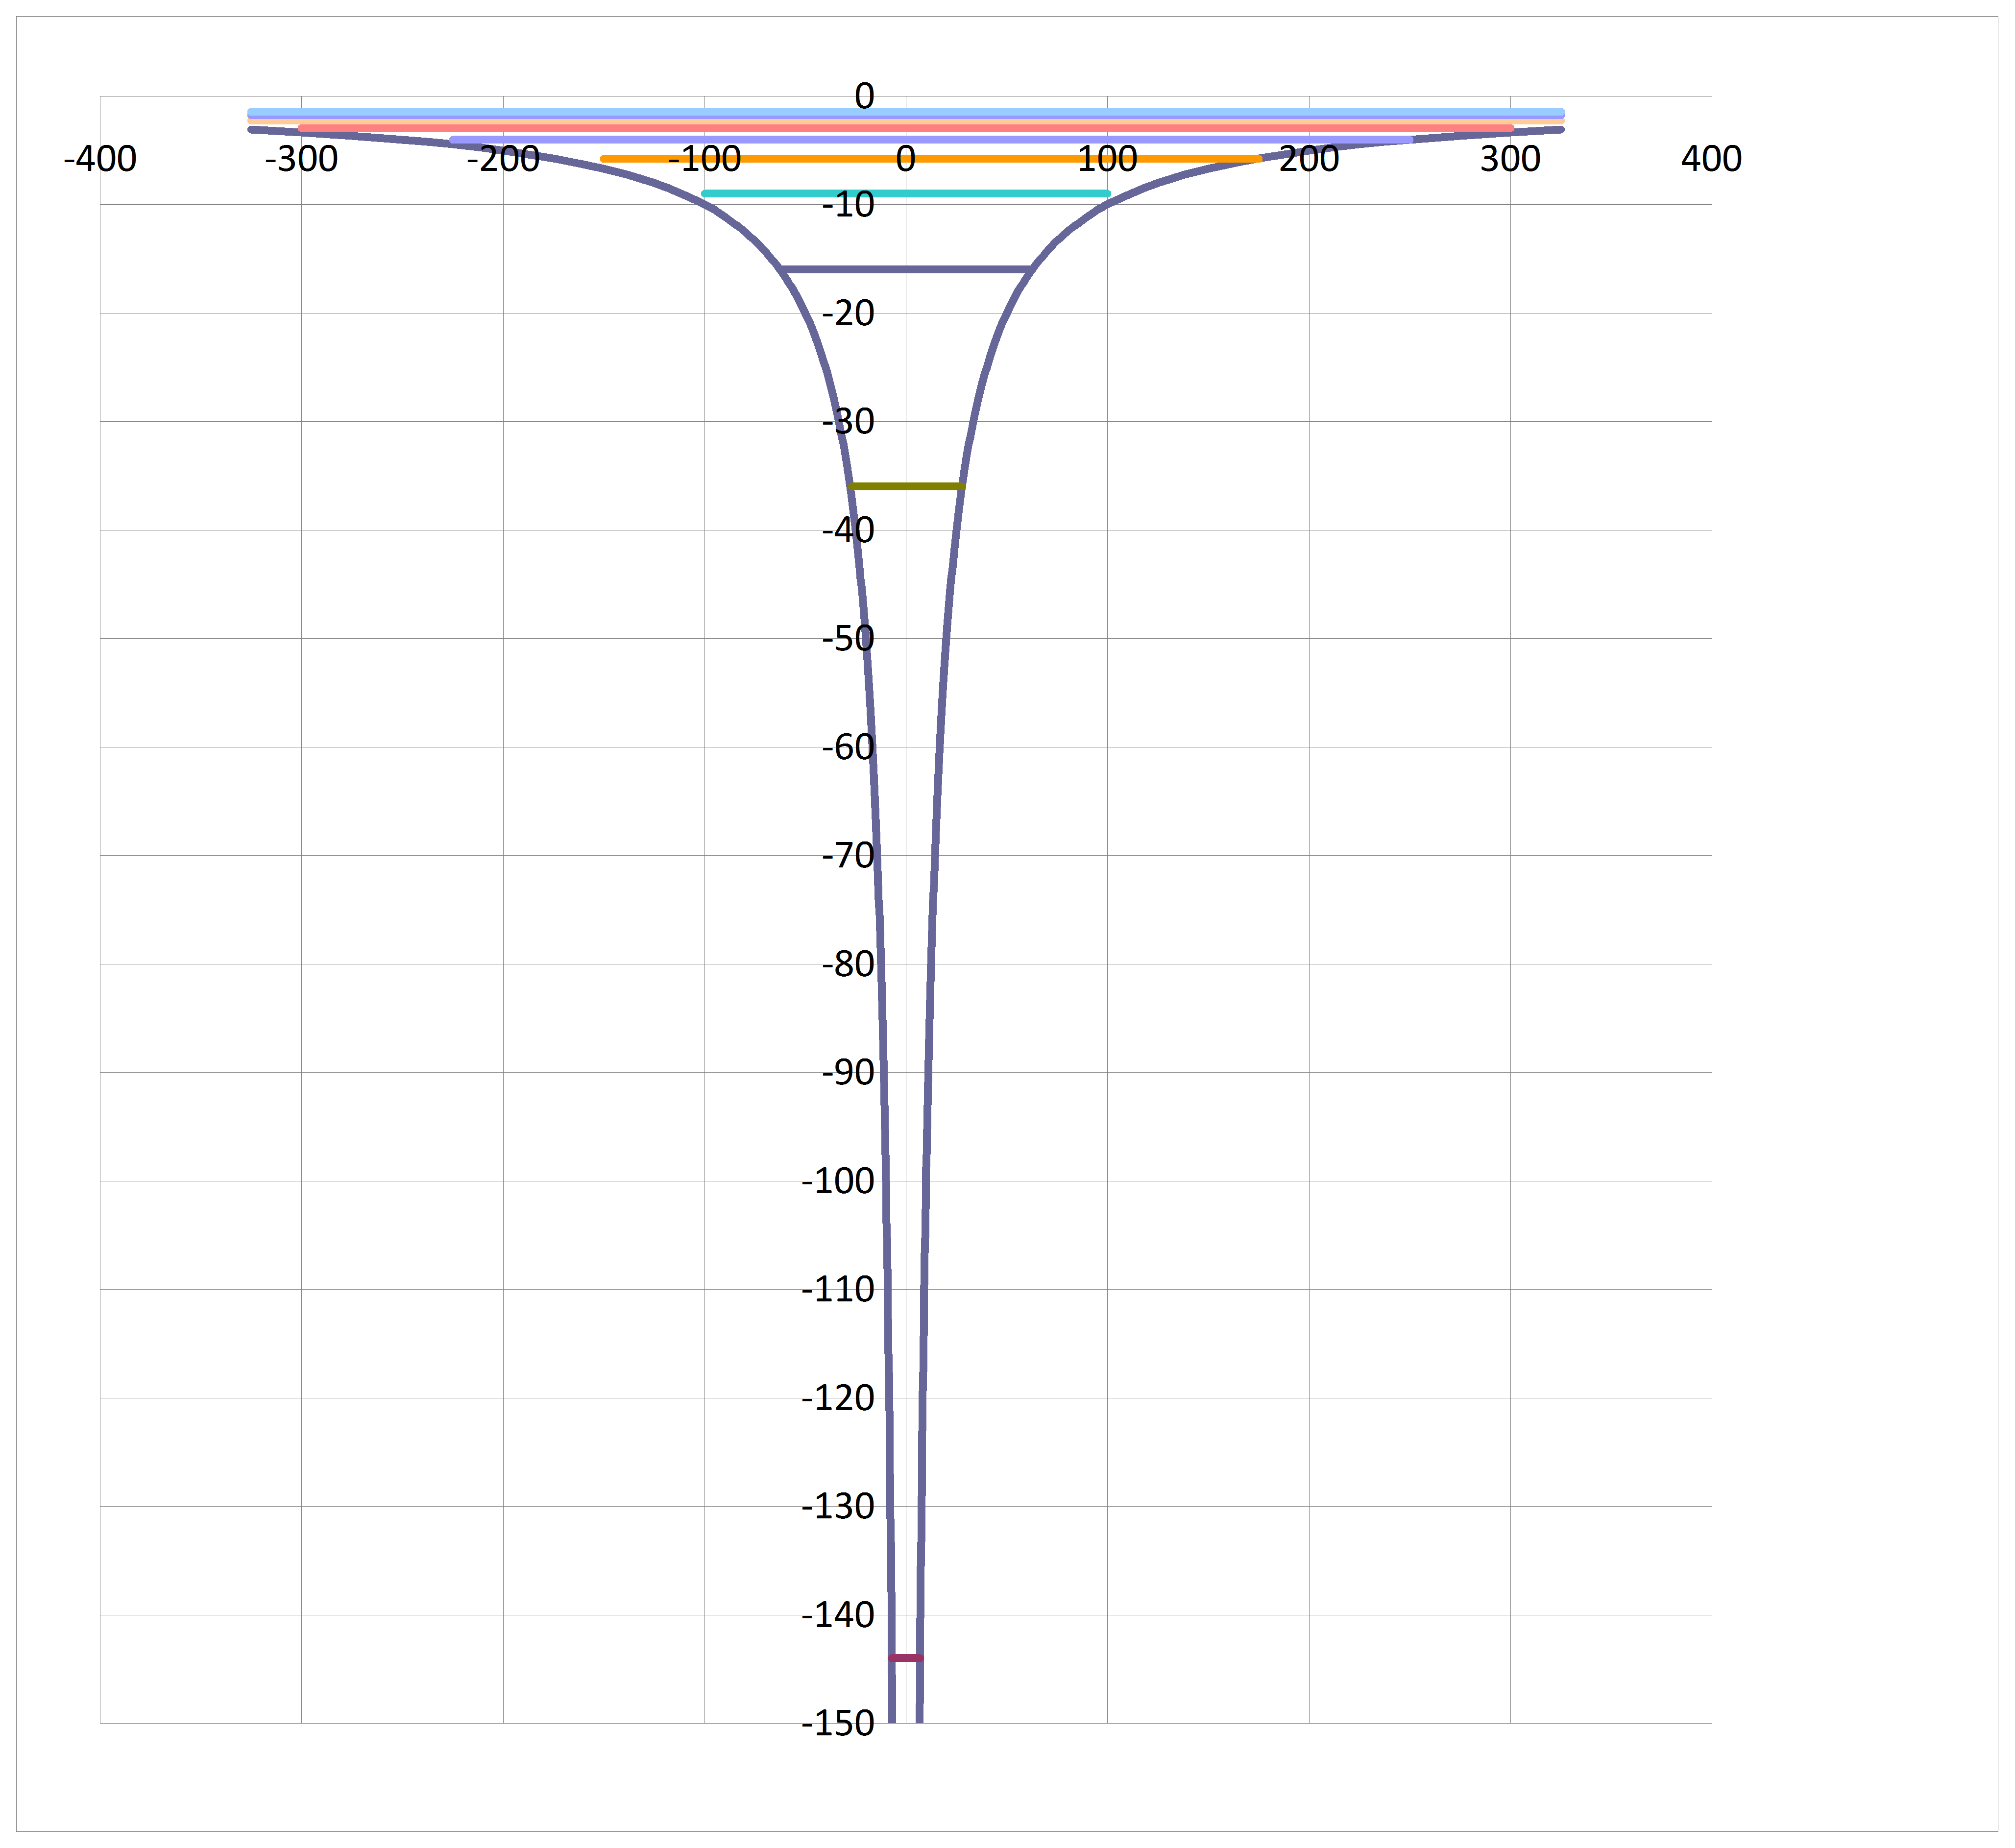The width and height of the screenshot is (2015, 1848).
Task: Select the -80 vertical axis label
Action: coord(847,964)
